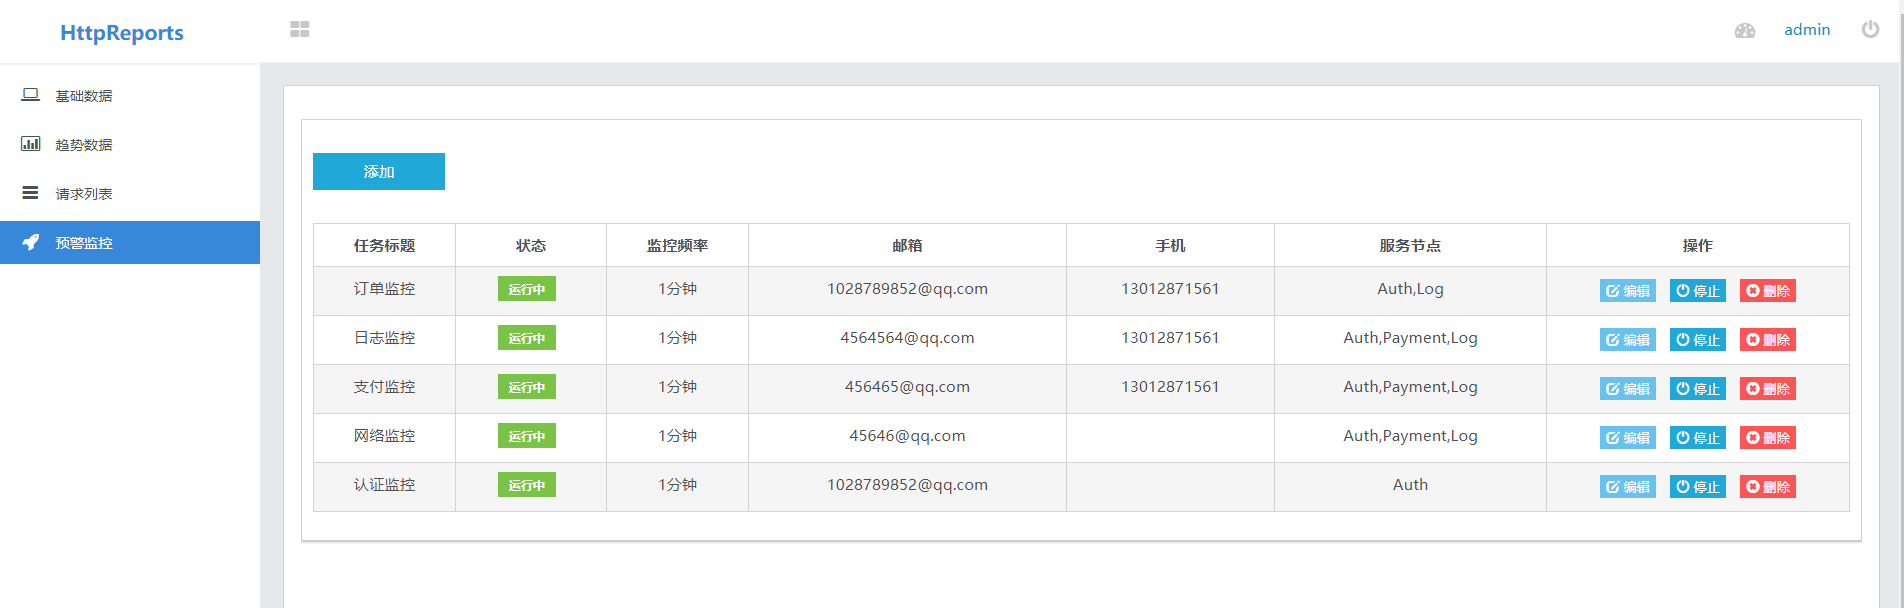Click the grid layout icon in header
This screenshot has height=608, width=1904.
[300, 30]
